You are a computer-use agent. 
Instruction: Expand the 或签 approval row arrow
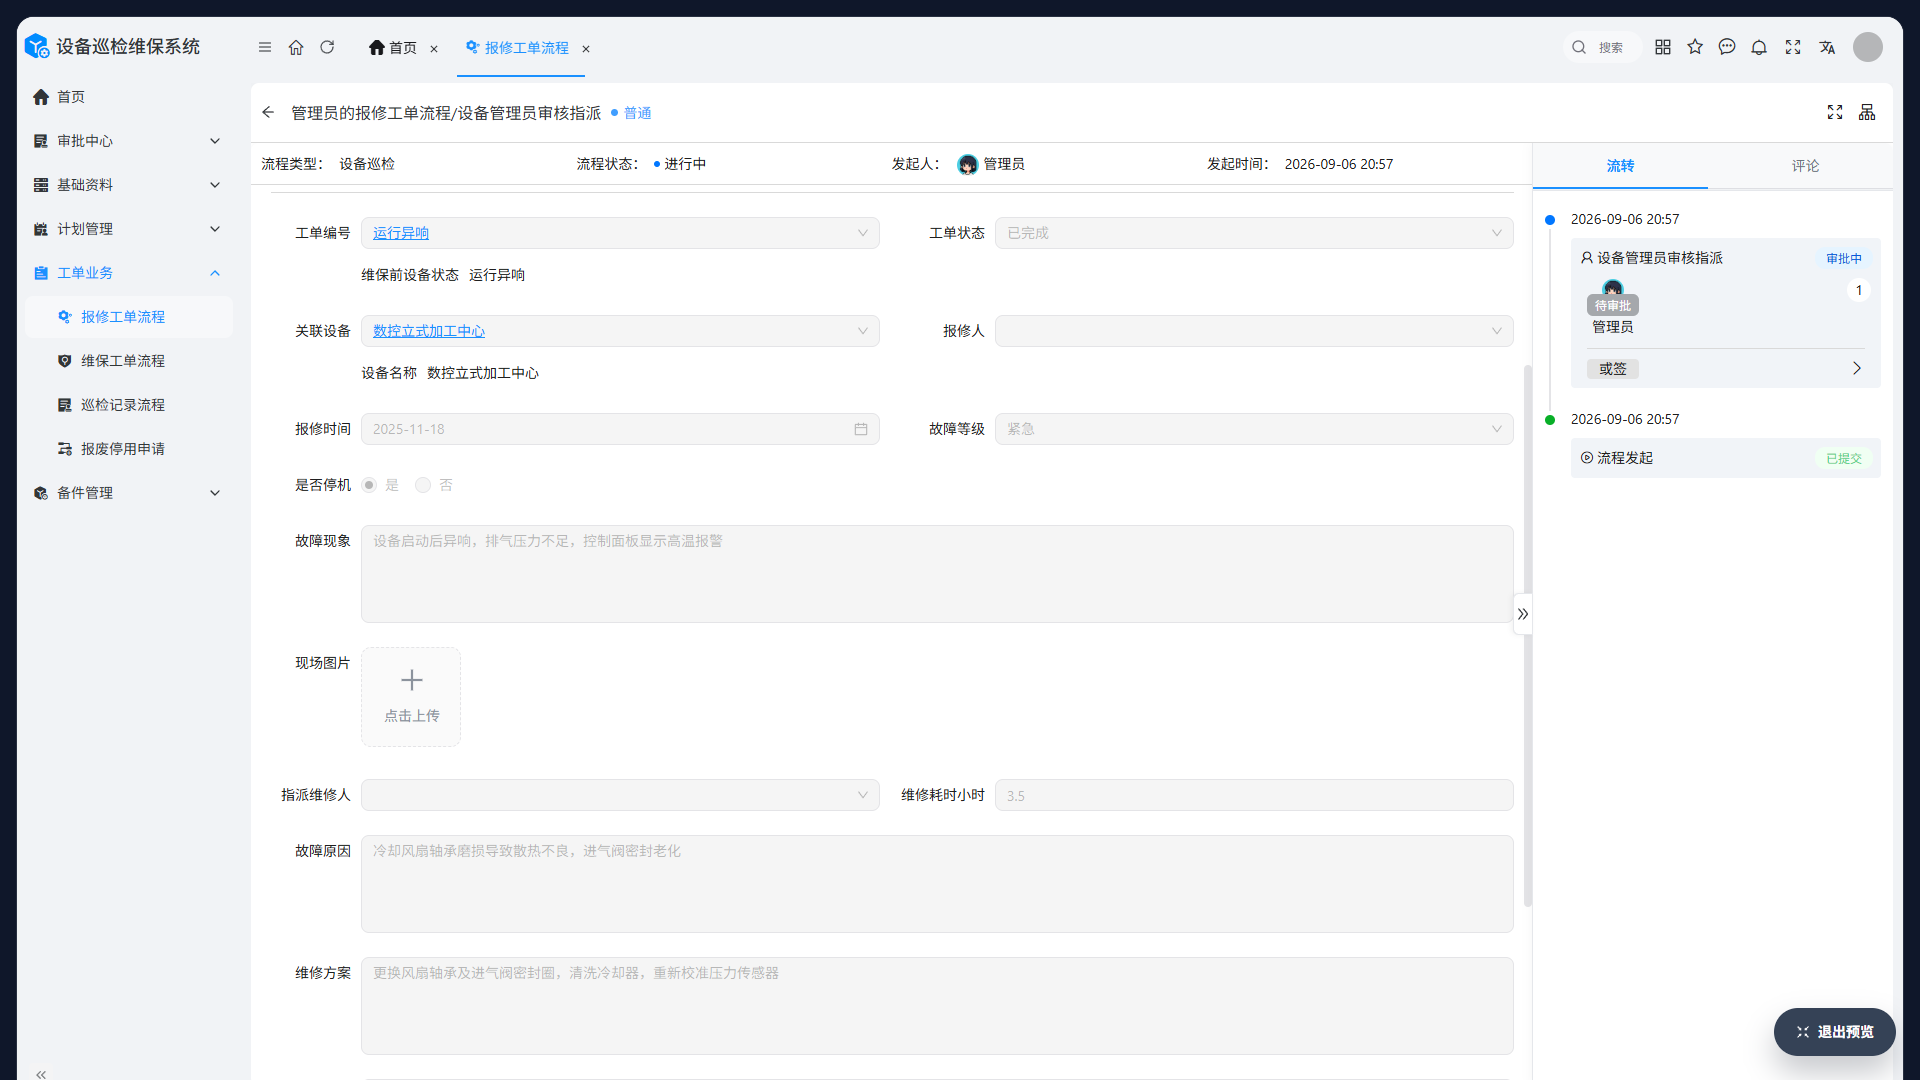tap(1857, 369)
